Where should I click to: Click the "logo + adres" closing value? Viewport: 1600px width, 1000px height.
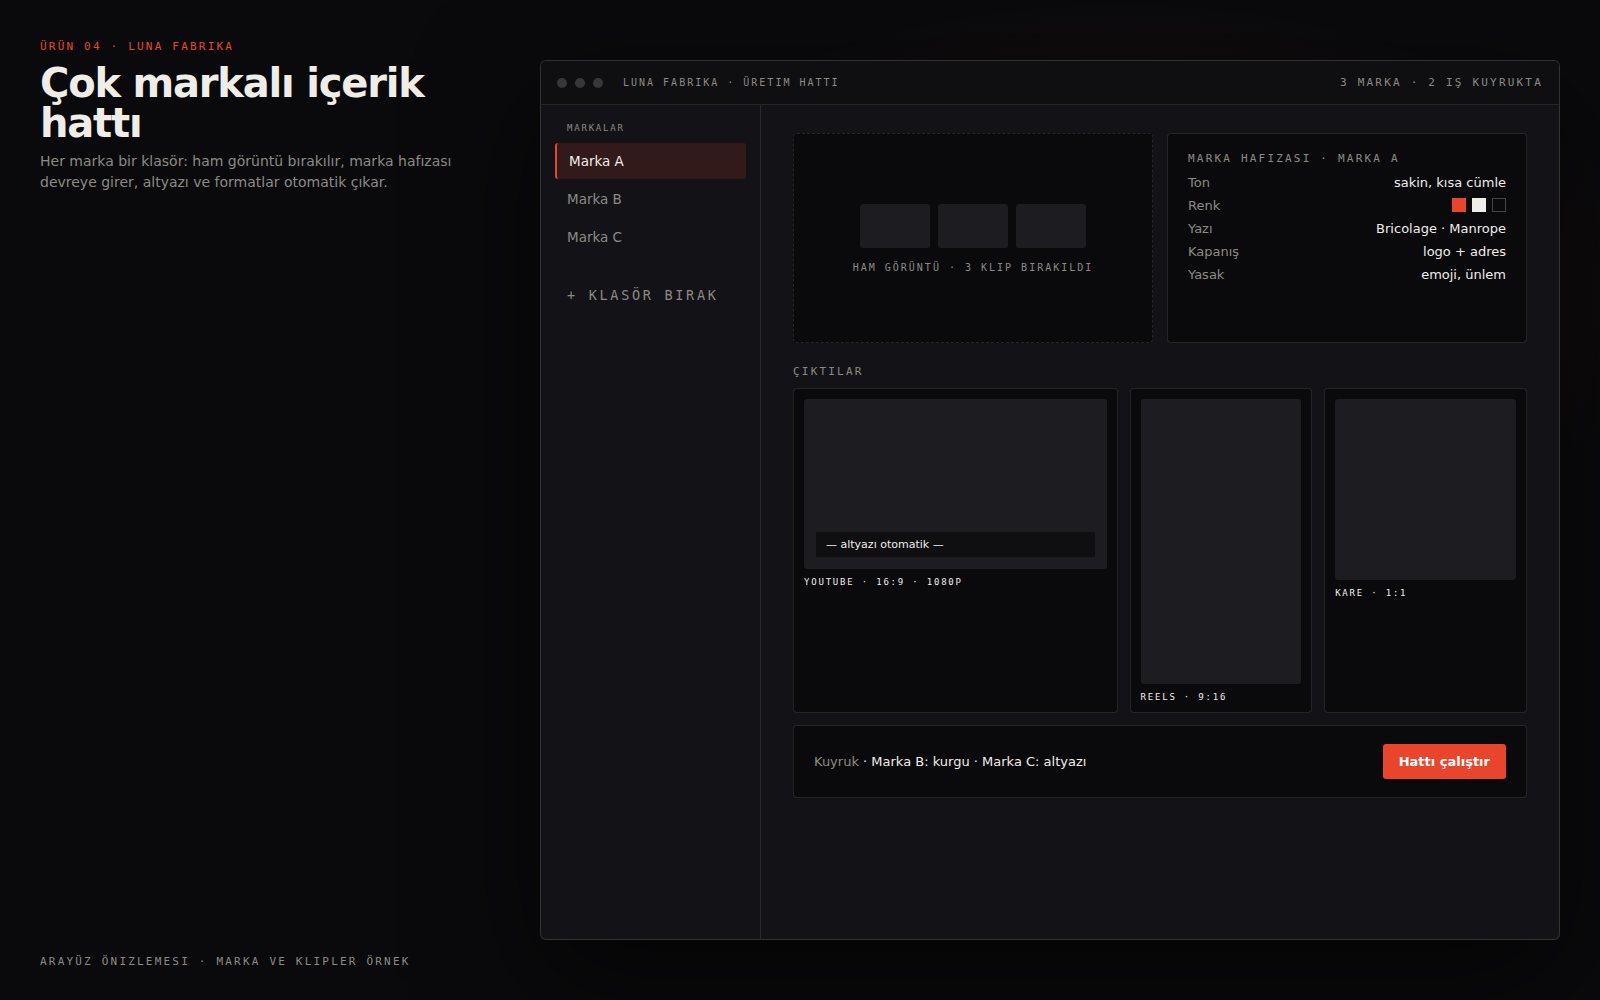tap(1464, 251)
